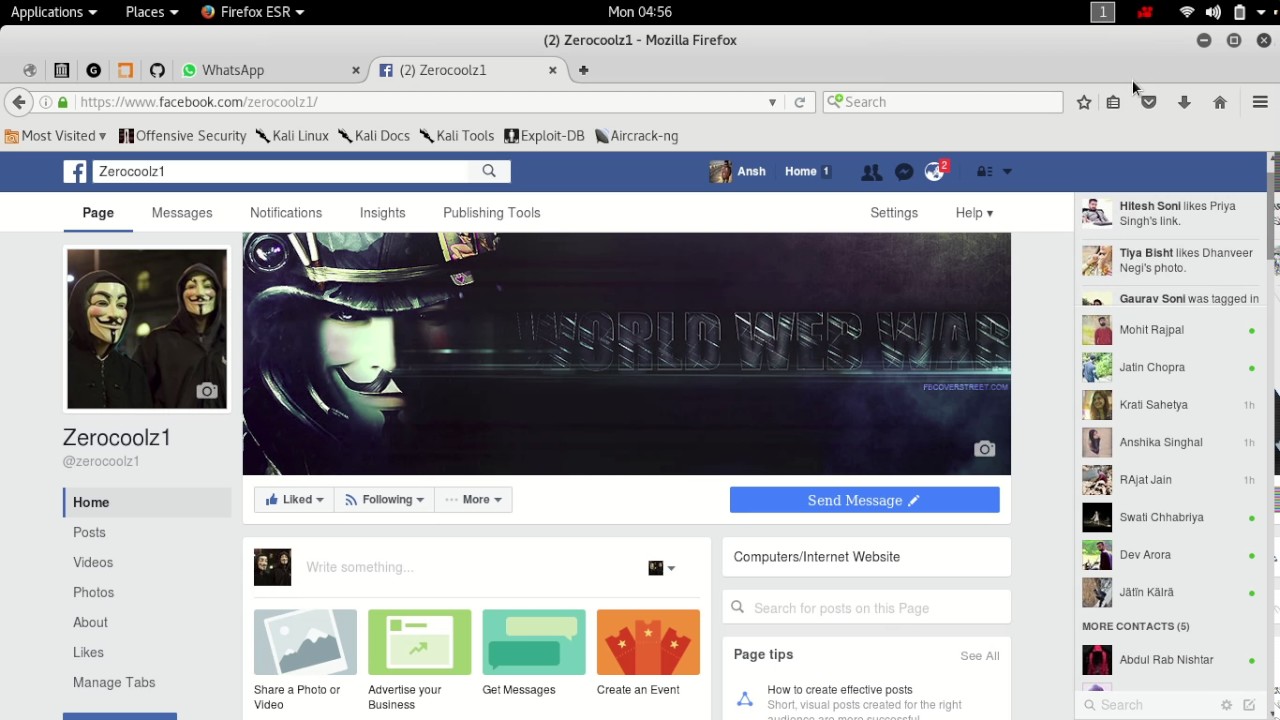Click the camera icon on profile picture
Viewport: 1280px width, 720px height.
tap(207, 391)
